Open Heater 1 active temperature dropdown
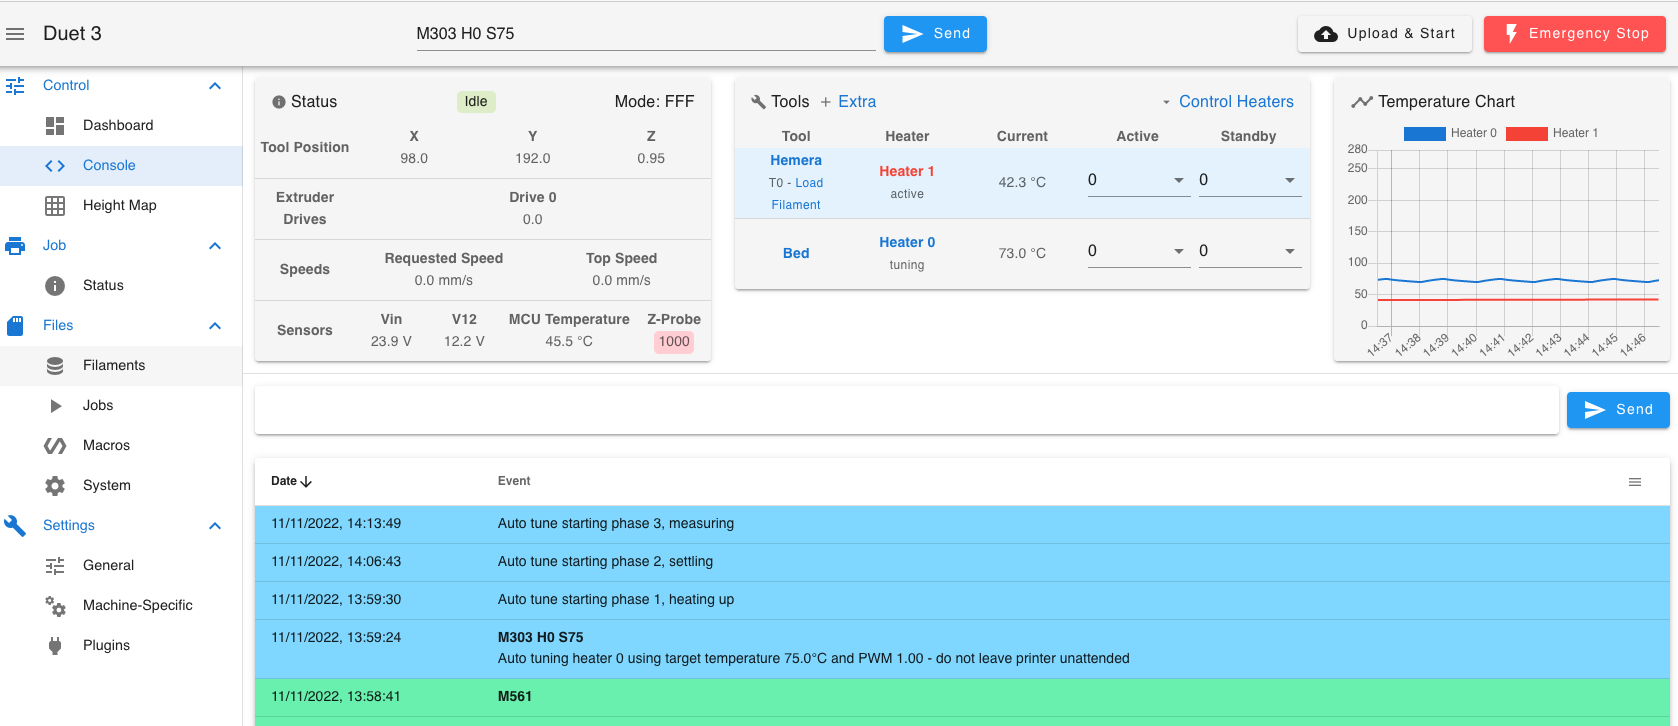Screen dimensions: 1678x726 point(1179,181)
